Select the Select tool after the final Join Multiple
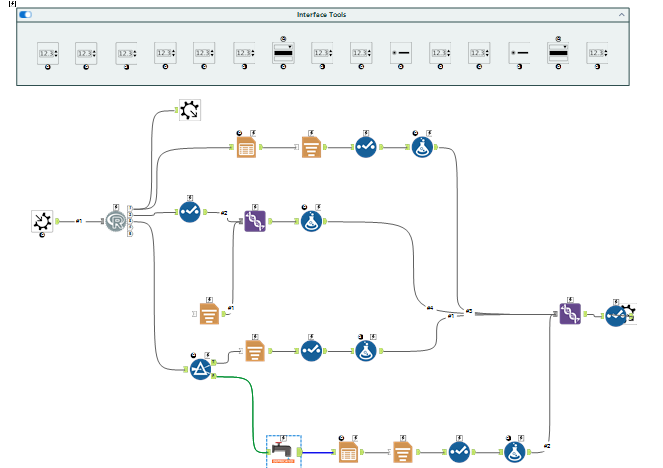 (x=616, y=316)
